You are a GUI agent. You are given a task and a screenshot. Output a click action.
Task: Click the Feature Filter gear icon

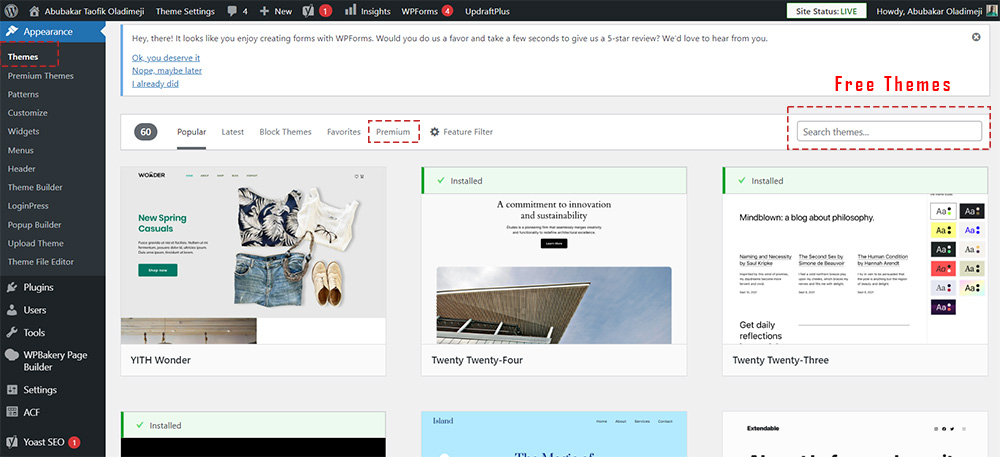click(x=434, y=132)
